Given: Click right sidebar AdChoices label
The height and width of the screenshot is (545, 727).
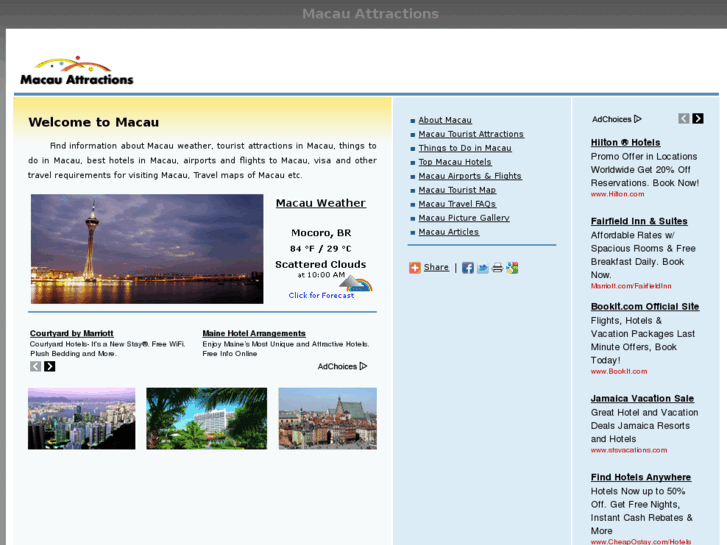Looking at the screenshot, I should click(x=617, y=119).
